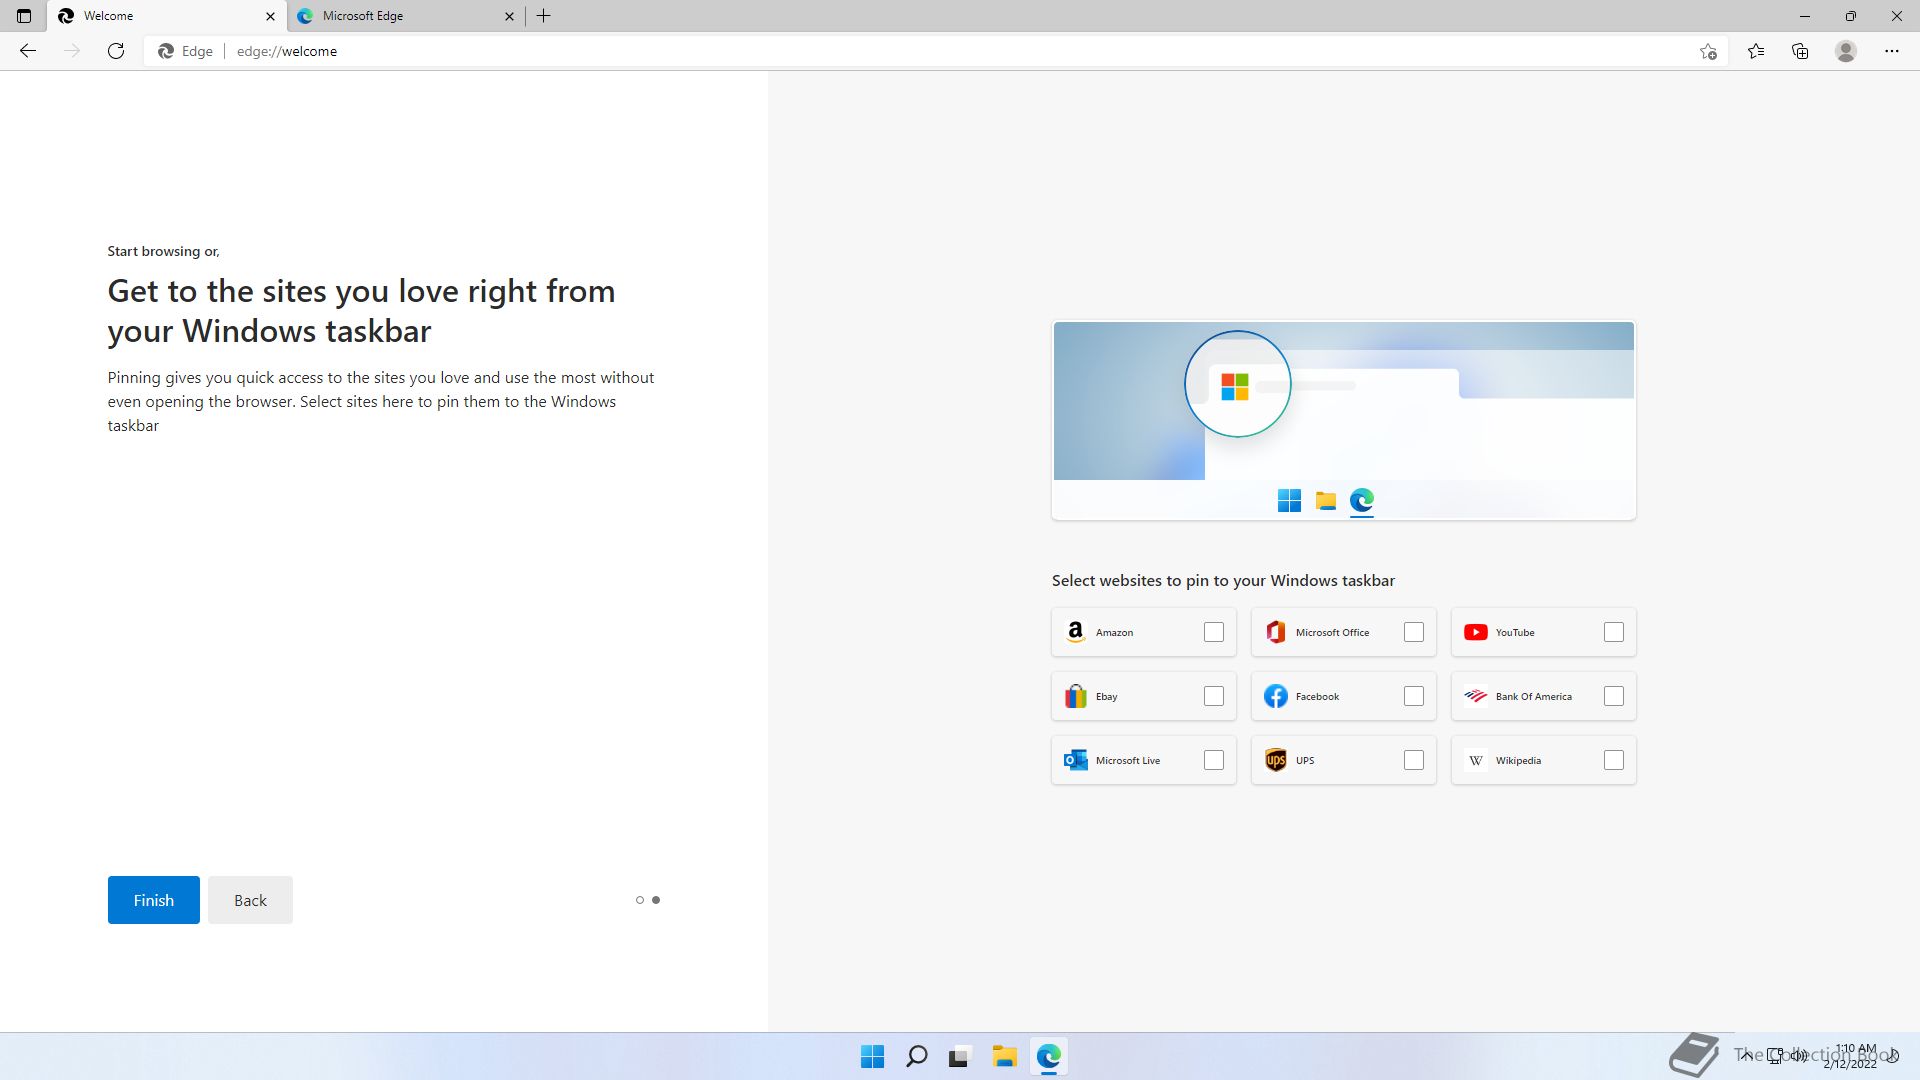Check the Microsoft Office pin checkbox
This screenshot has width=1920, height=1080.
point(1414,632)
